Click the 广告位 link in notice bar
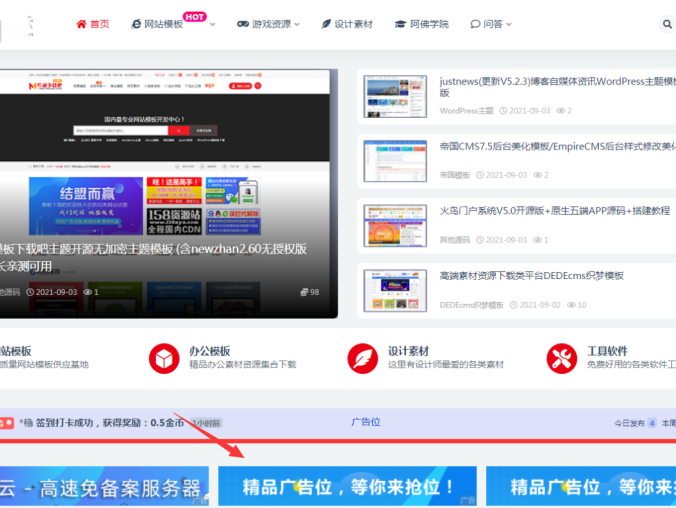676x508 pixels. coord(366,422)
